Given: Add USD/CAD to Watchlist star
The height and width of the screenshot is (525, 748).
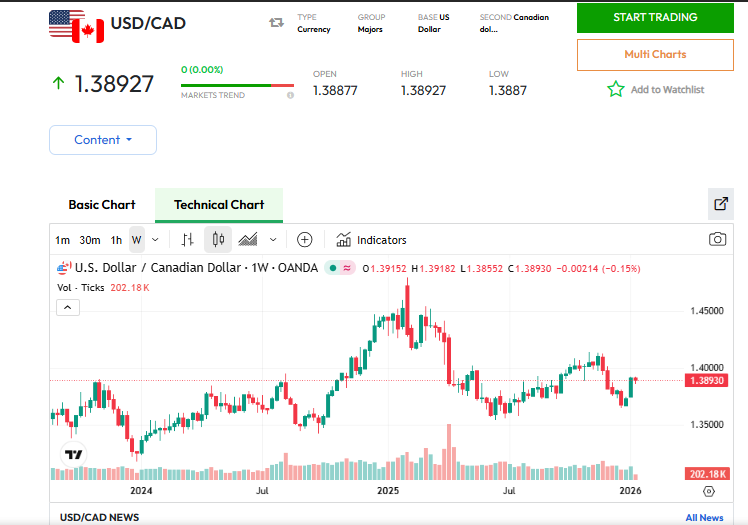Looking at the screenshot, I should [616, 90].
